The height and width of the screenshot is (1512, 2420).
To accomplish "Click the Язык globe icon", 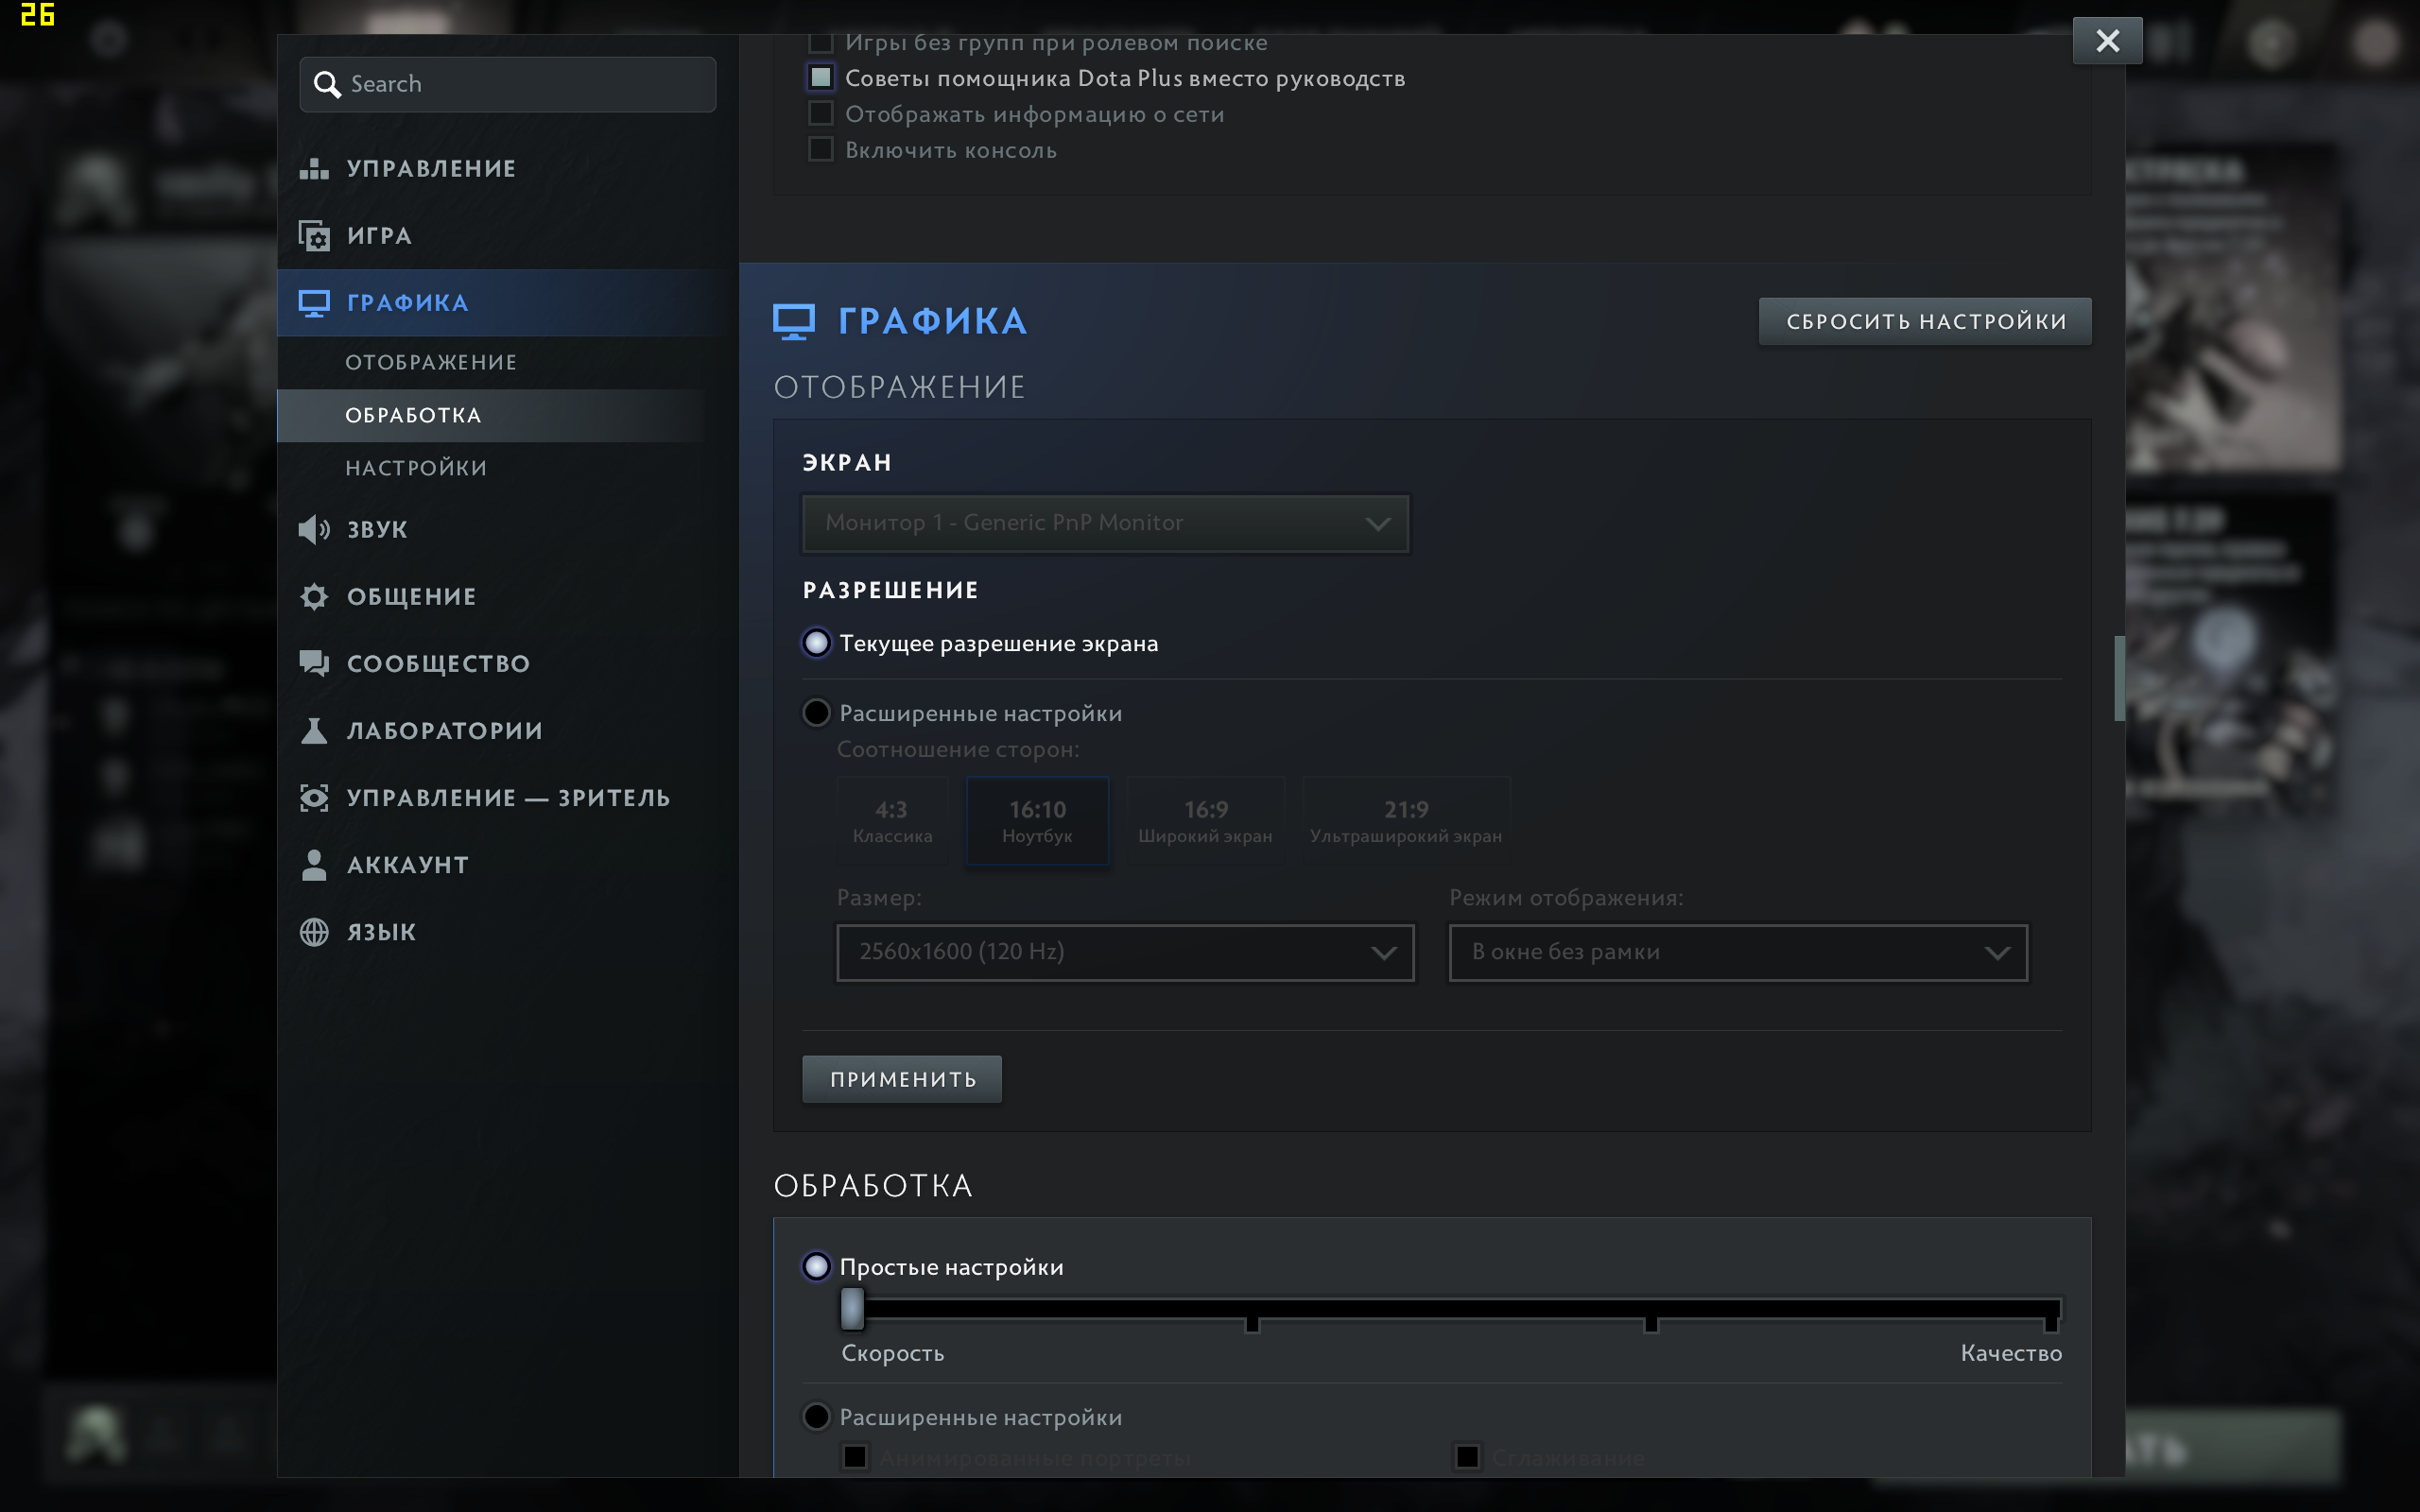I will 314,932.
